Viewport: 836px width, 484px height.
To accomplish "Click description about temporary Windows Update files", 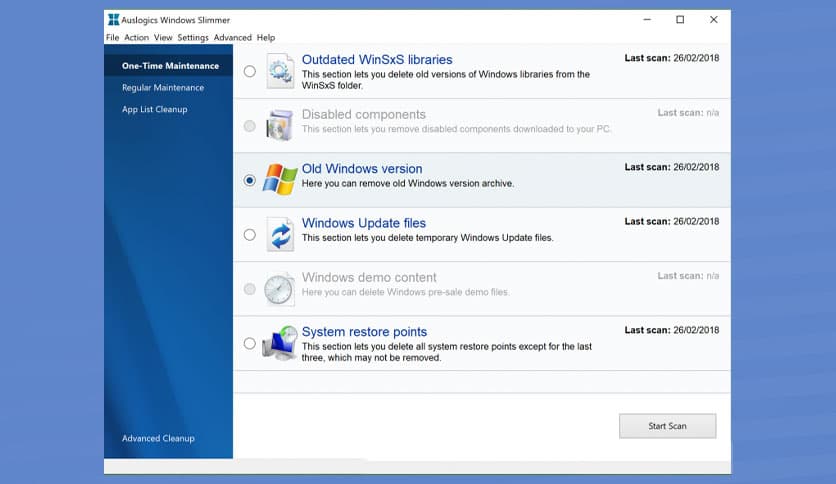I will (x=428, y=238).
